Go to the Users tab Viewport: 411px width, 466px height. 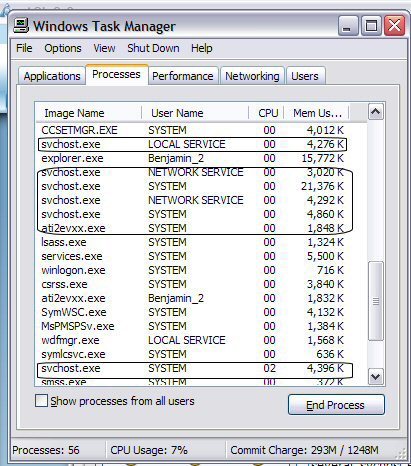coord(305,76)
